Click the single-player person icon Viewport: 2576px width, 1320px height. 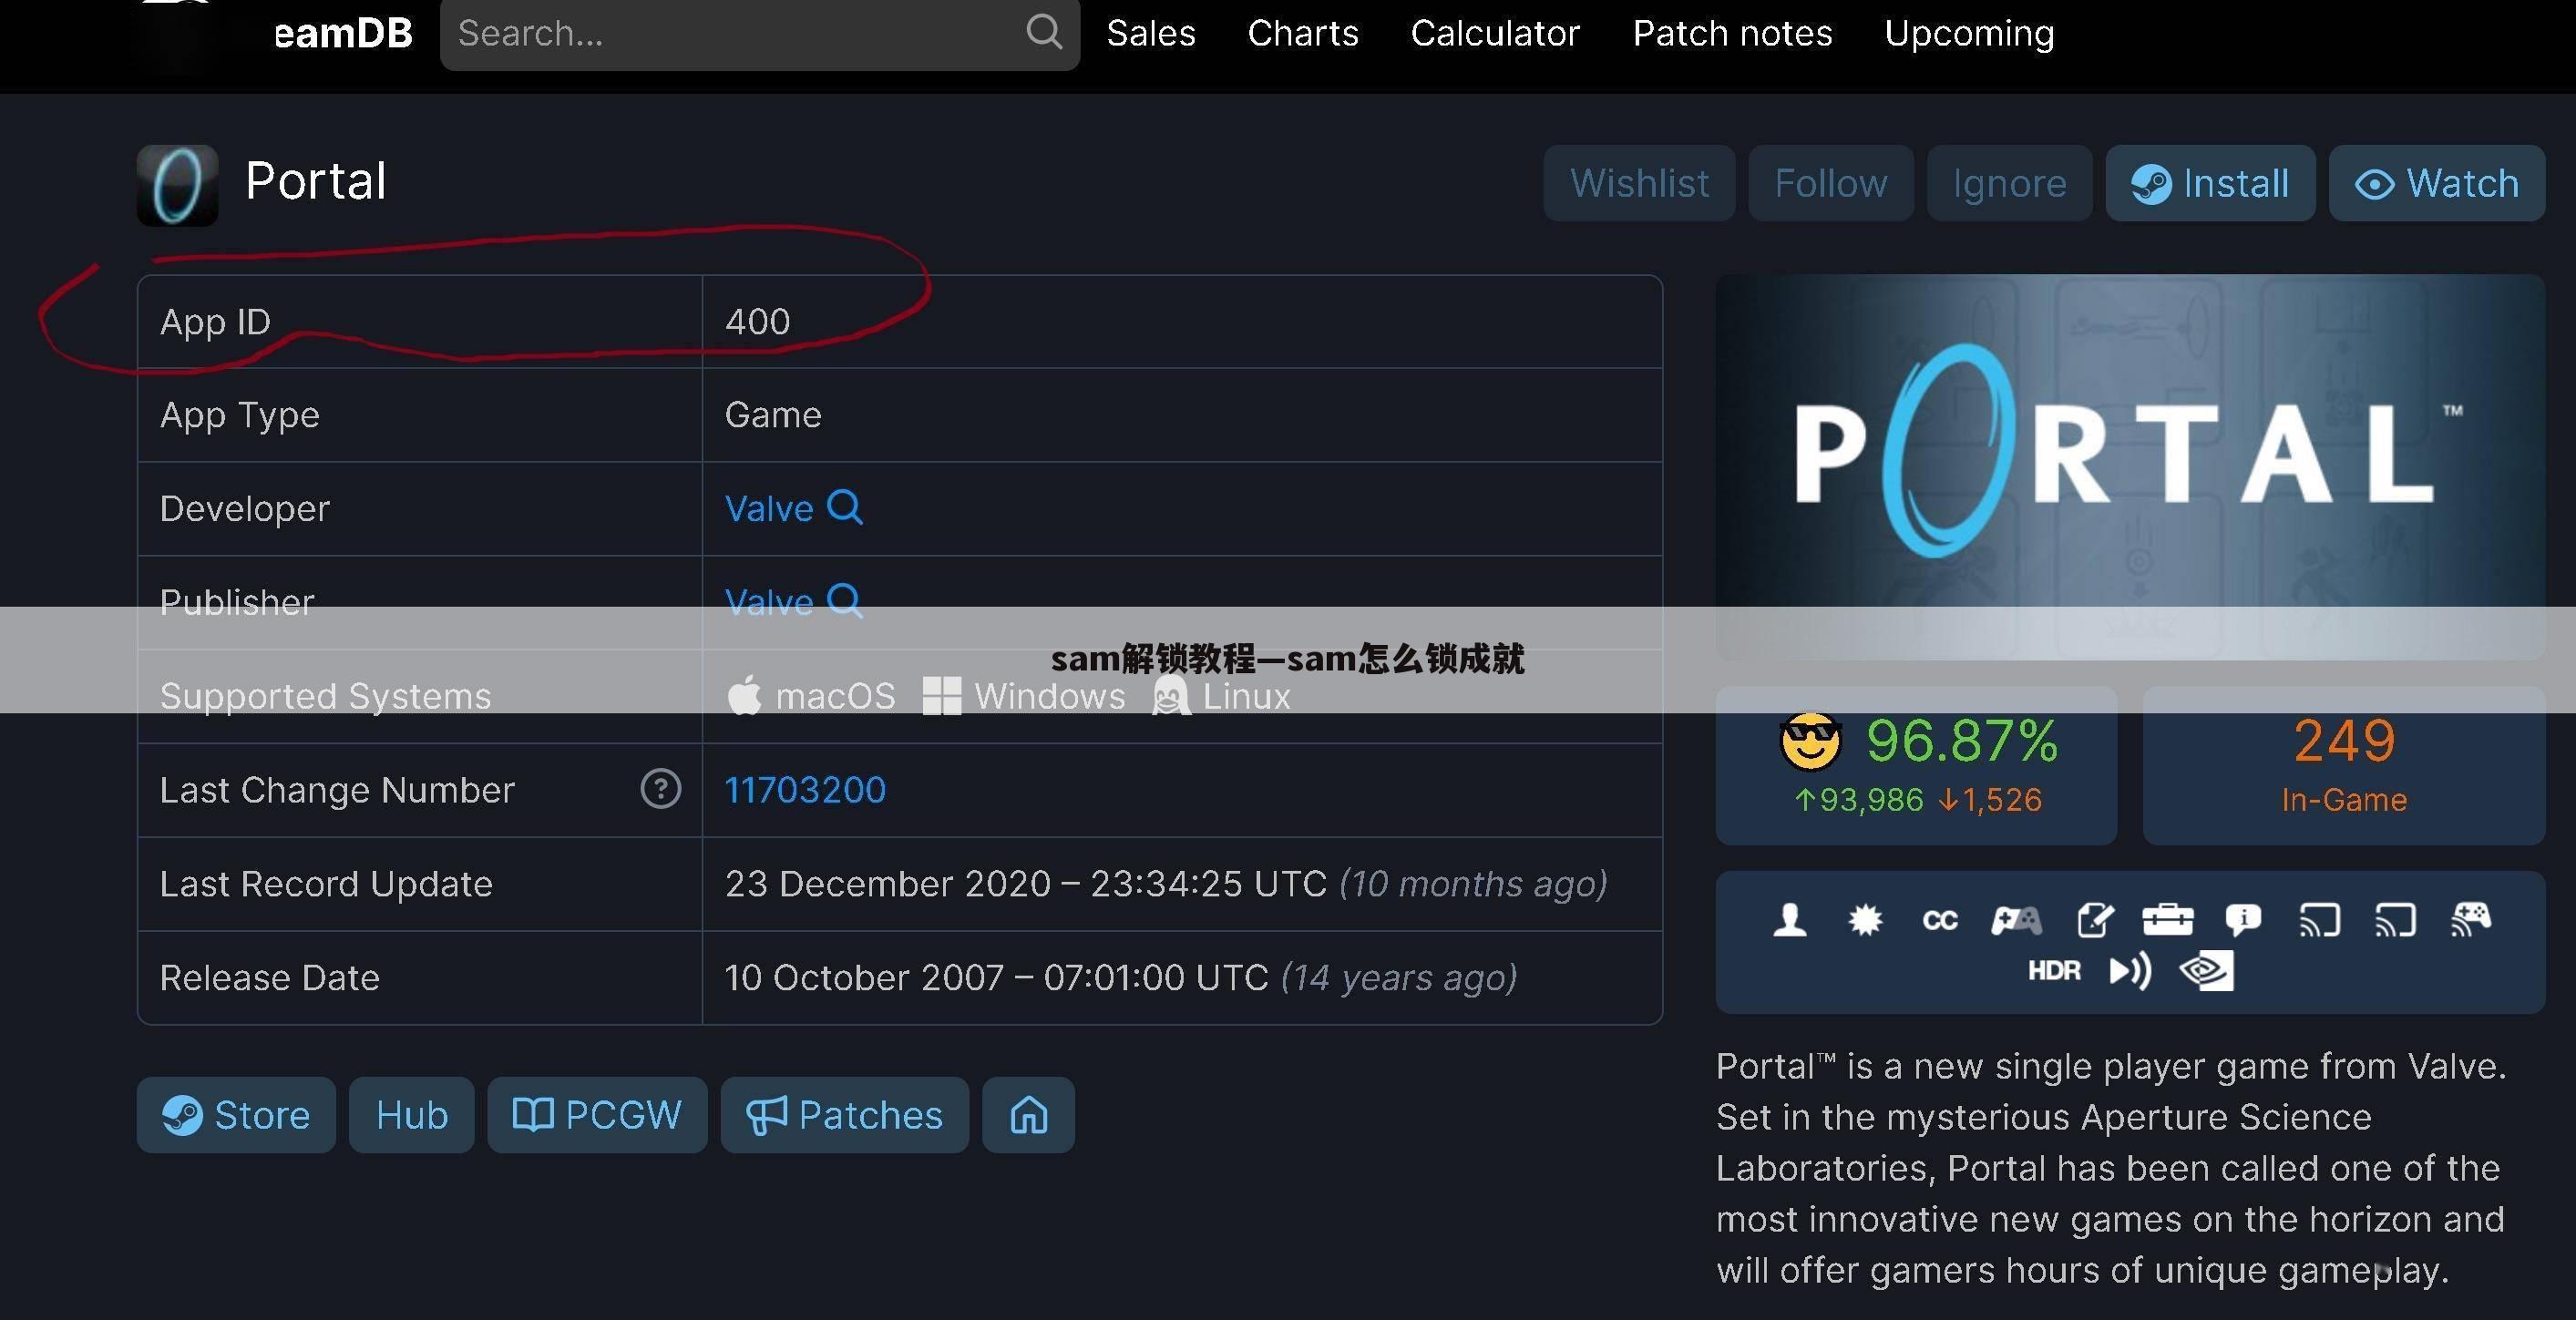[1790, 919]
